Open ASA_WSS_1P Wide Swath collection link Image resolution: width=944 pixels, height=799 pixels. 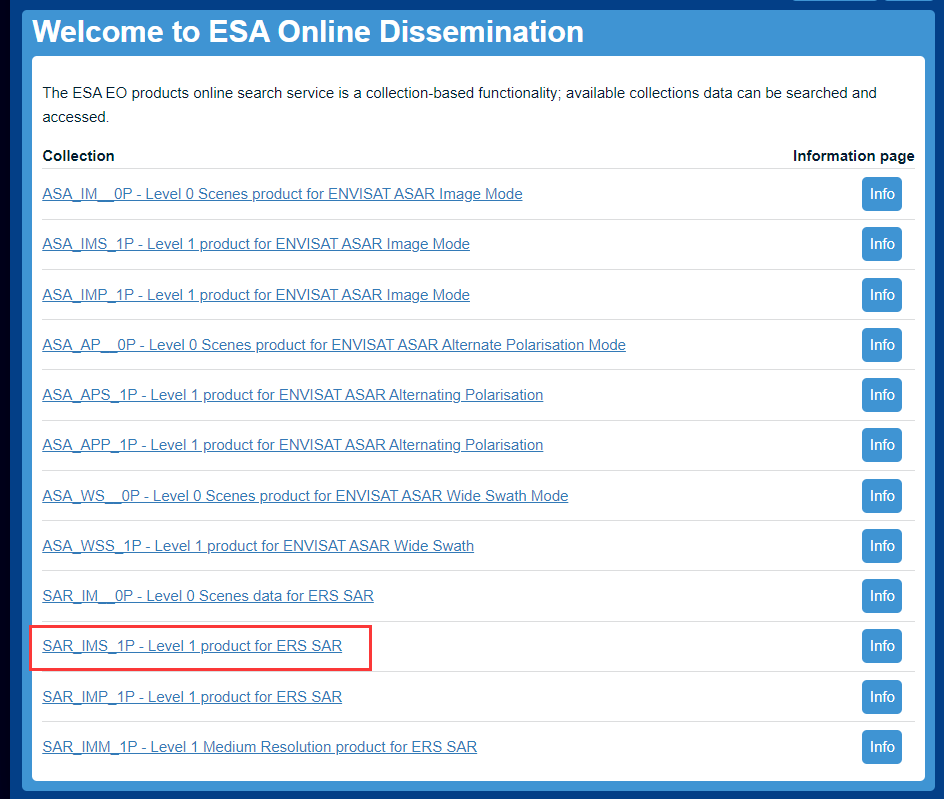point(258,546)
